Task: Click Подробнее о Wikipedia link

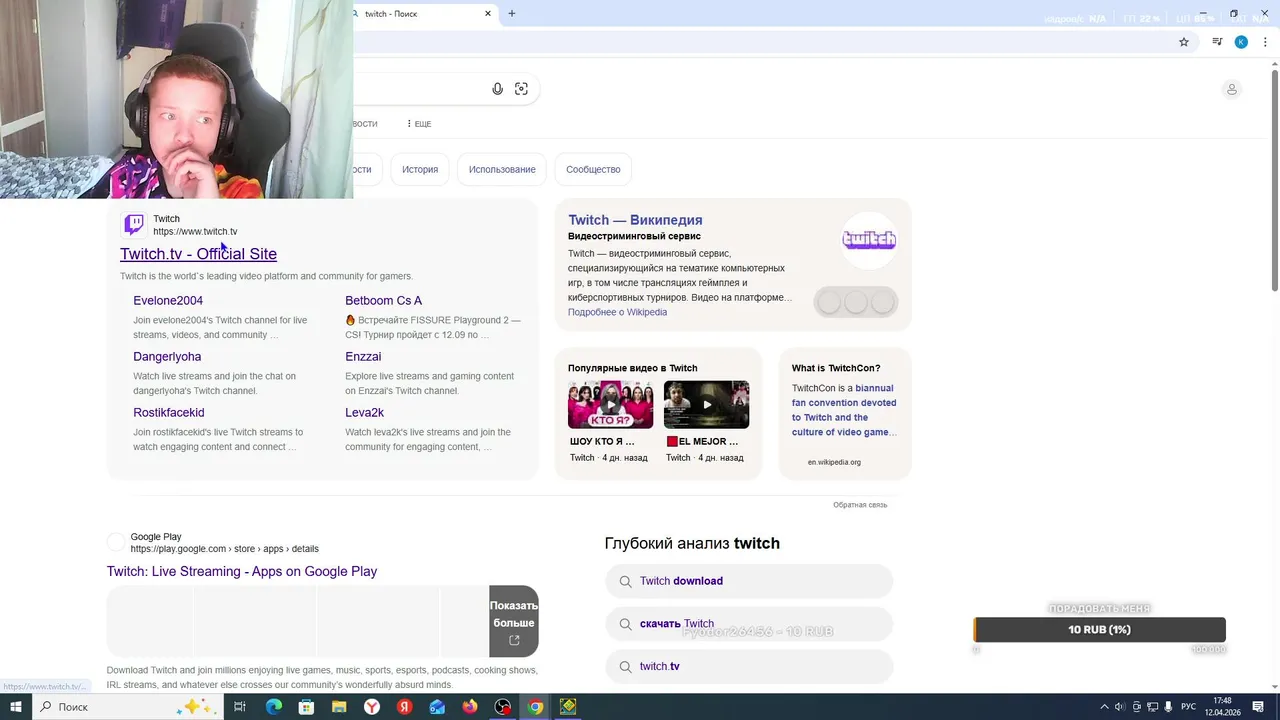Action: pos(617,312)
